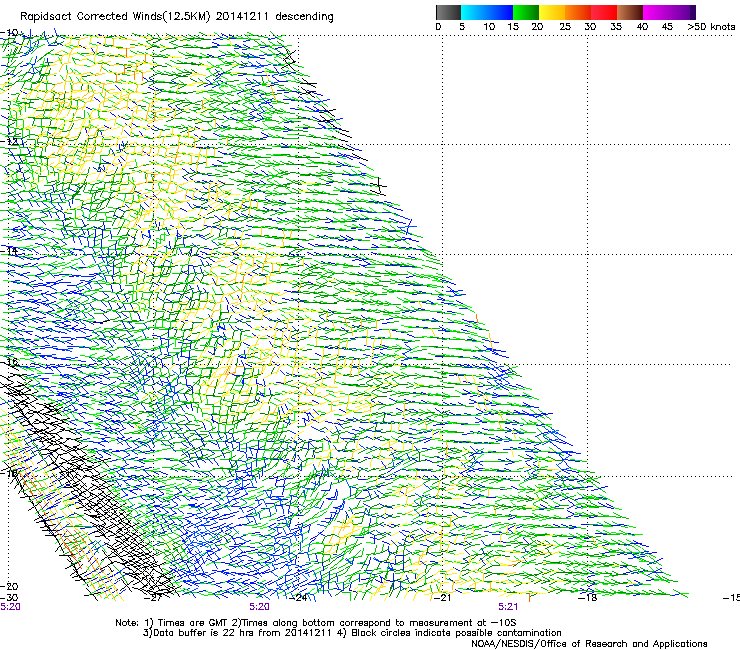Click the 'Data buffer is 22 hrs' note line
The image size is (740, 650).
tap(352, 633)
